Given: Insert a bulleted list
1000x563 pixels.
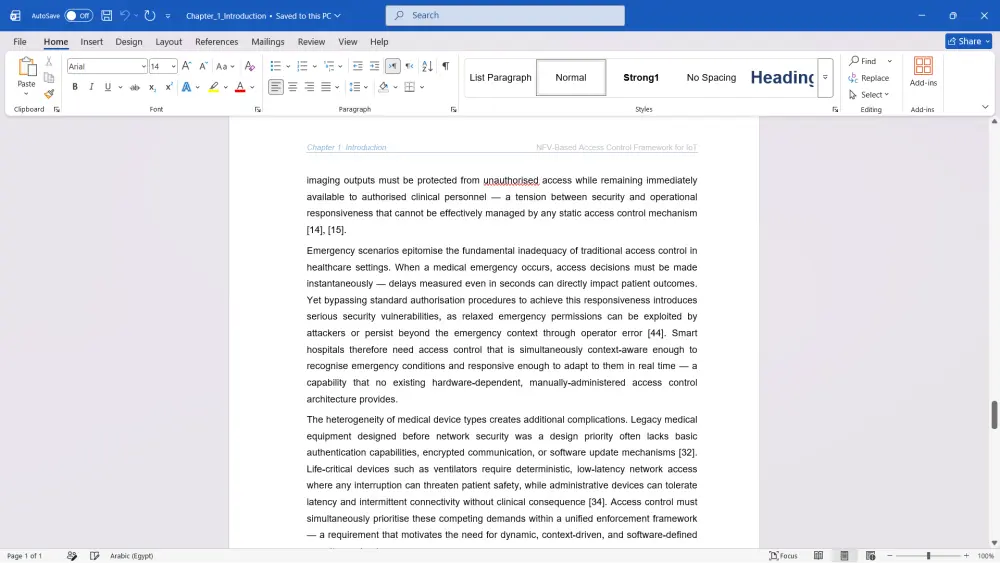Looking at the screenshot, I should (x=276, y=66).
